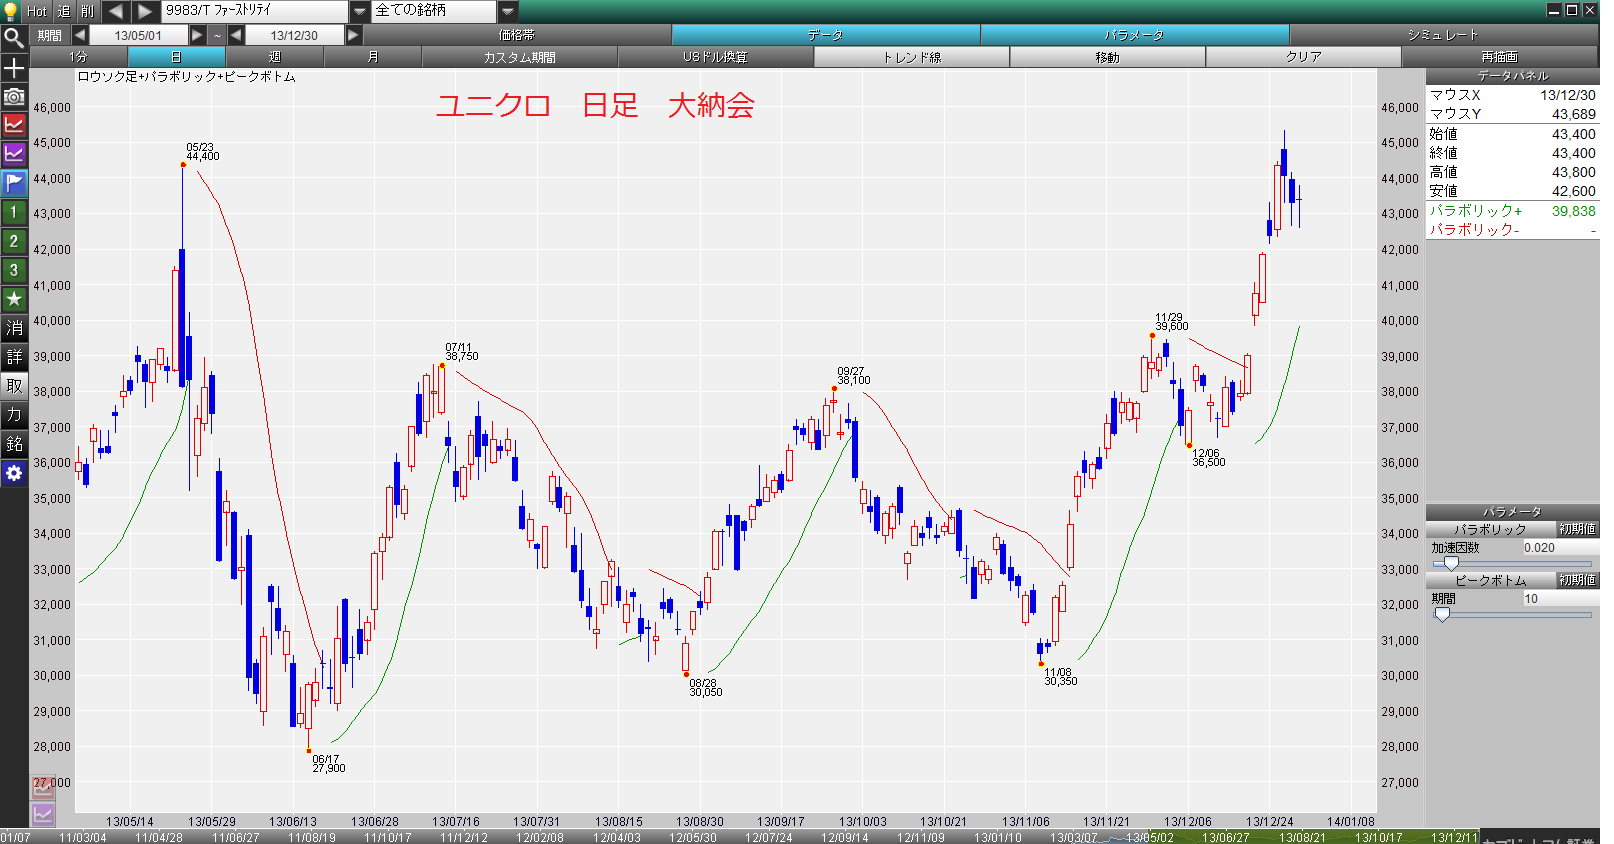The height and width of the screenshot is (844, 1614).
Task: Move end date 13/12/30 earlier
Action: pyautogui.click(x=236, y=35)
